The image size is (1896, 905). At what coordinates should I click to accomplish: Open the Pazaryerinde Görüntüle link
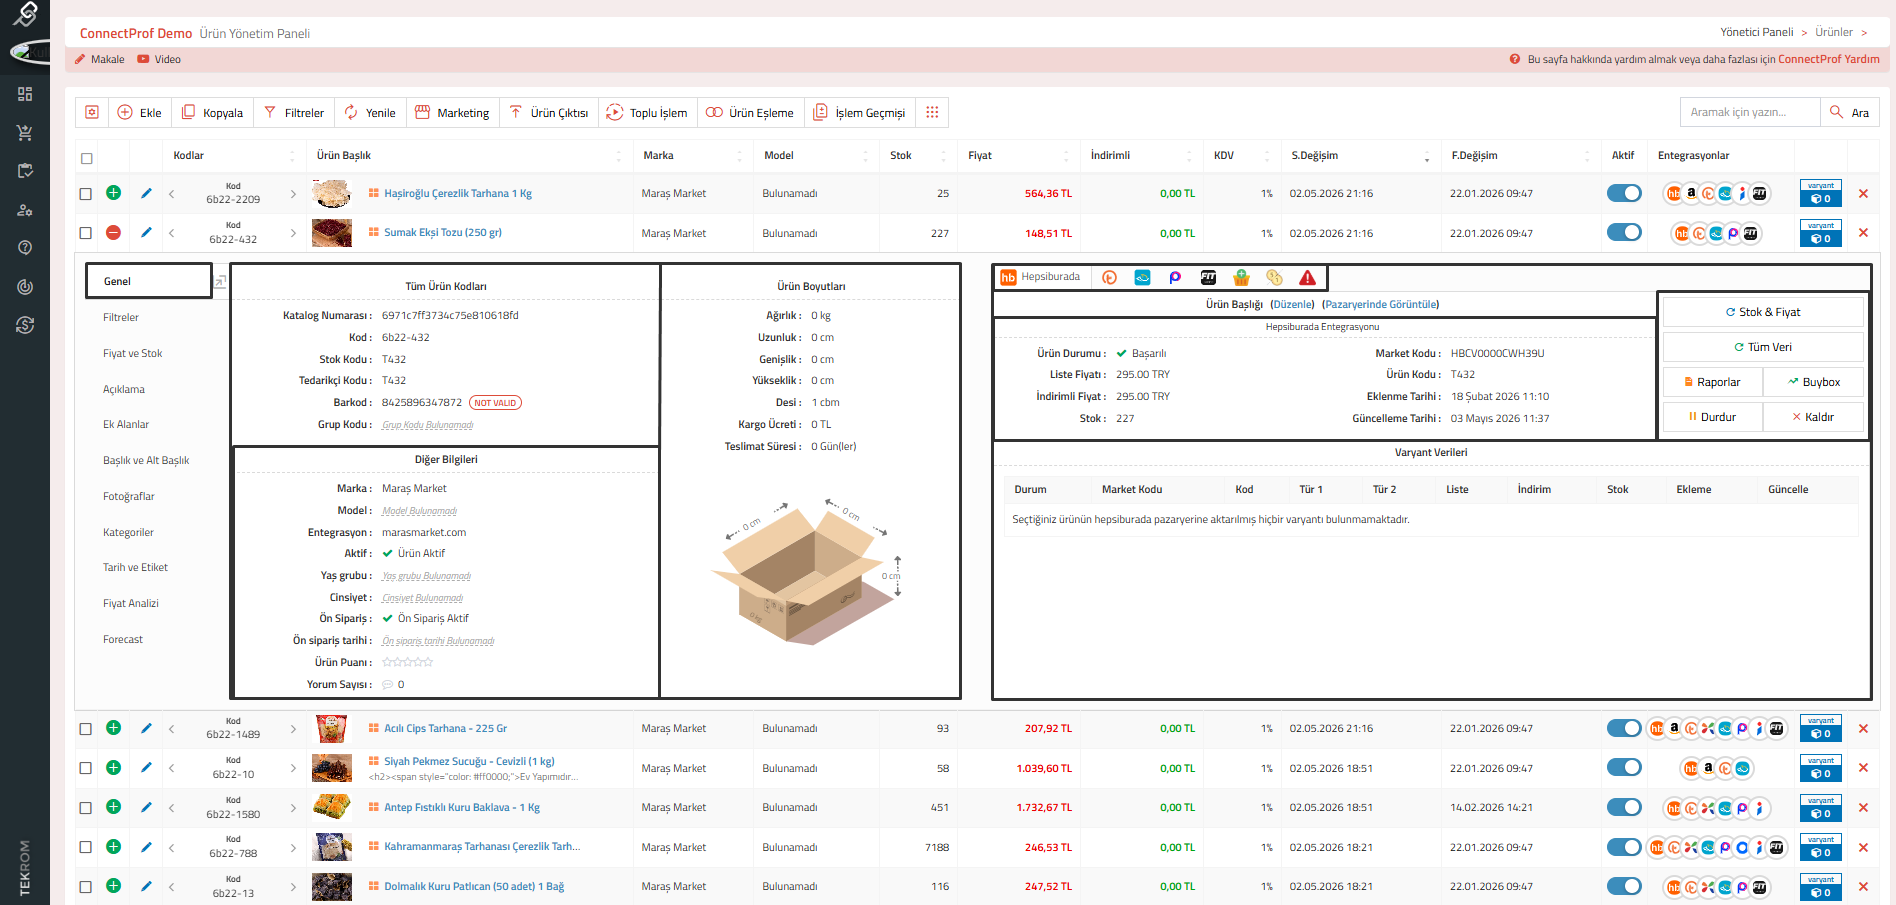click(1380, 305)
